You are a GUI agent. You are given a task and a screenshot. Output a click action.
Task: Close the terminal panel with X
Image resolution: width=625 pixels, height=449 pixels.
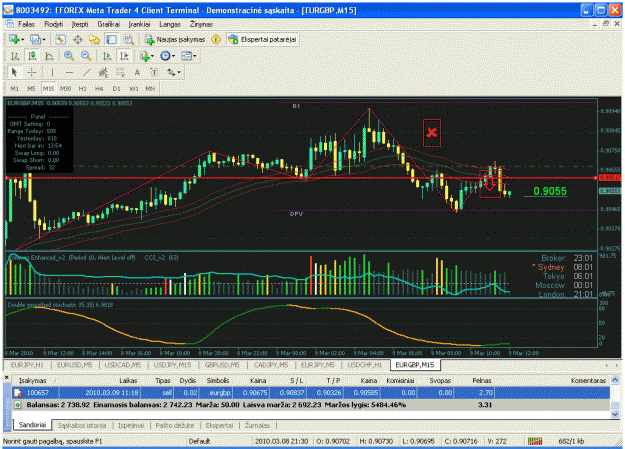tap(6, 377)
